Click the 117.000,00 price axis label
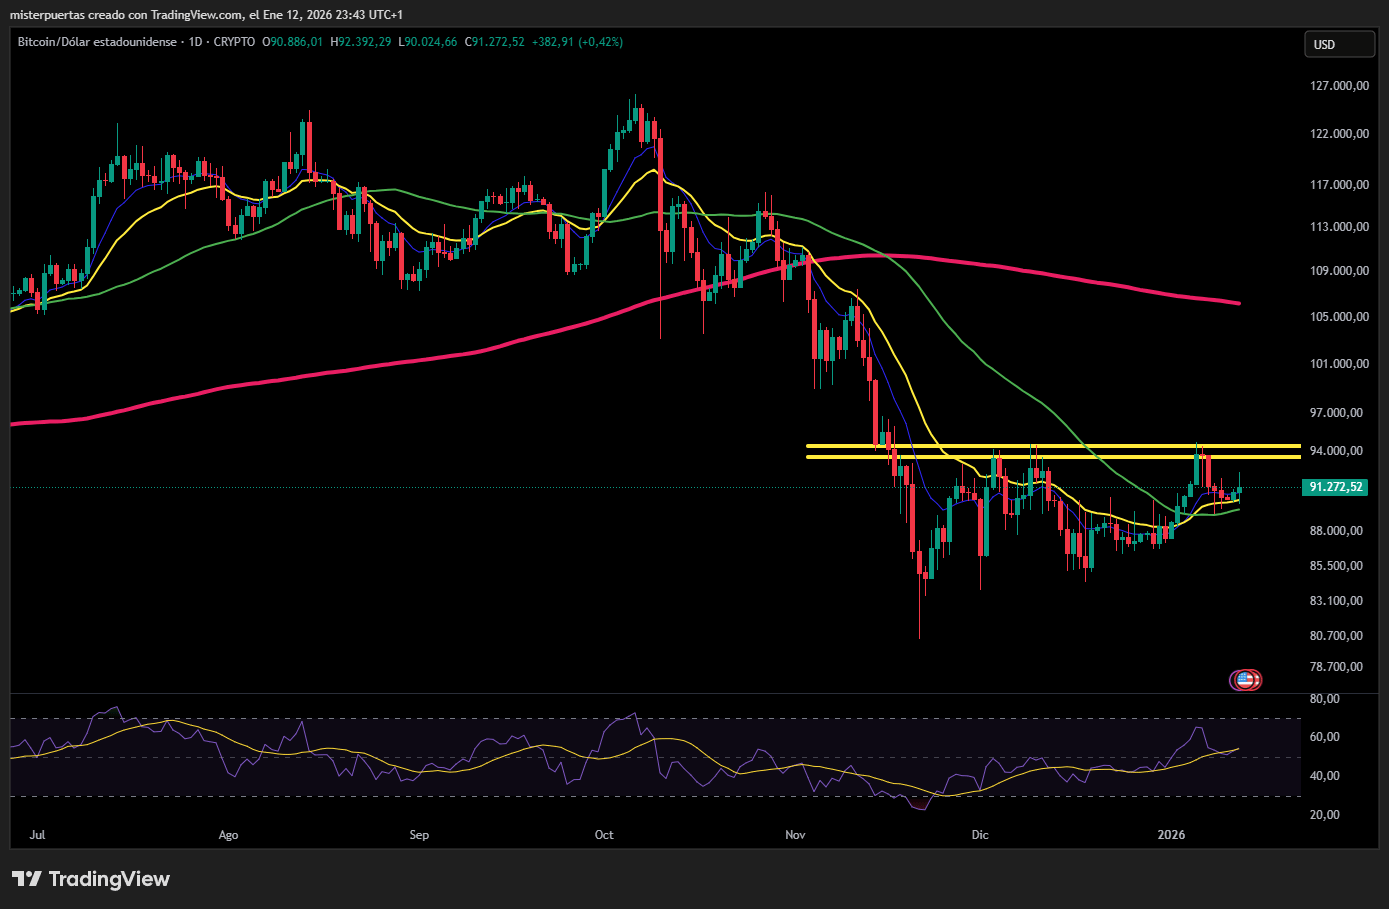The image size is (1389, 909). coord(1339,185)
